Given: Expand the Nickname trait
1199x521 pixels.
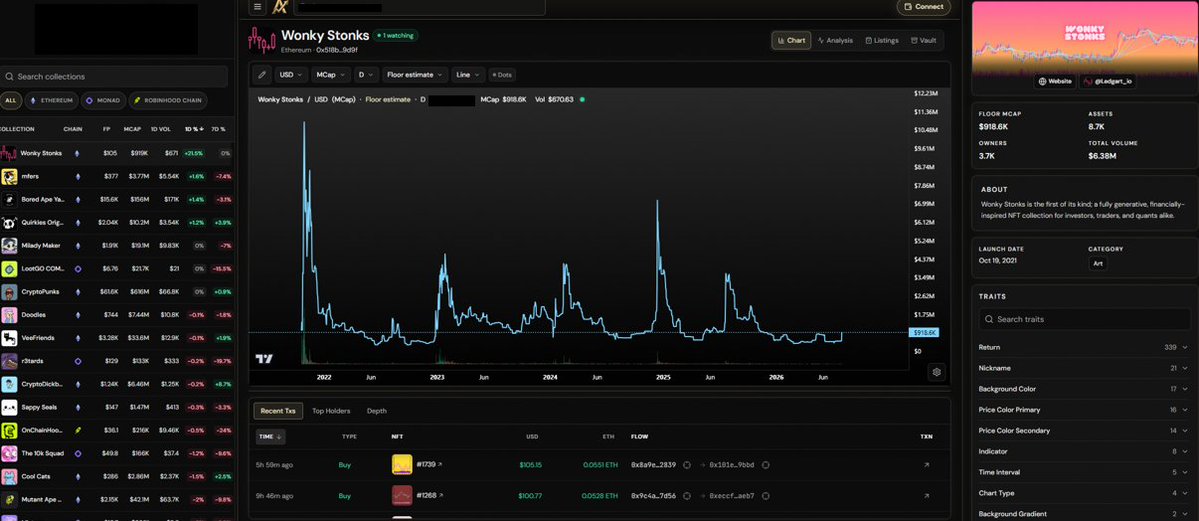Looking at the screenshot, I should (1084, 368).
